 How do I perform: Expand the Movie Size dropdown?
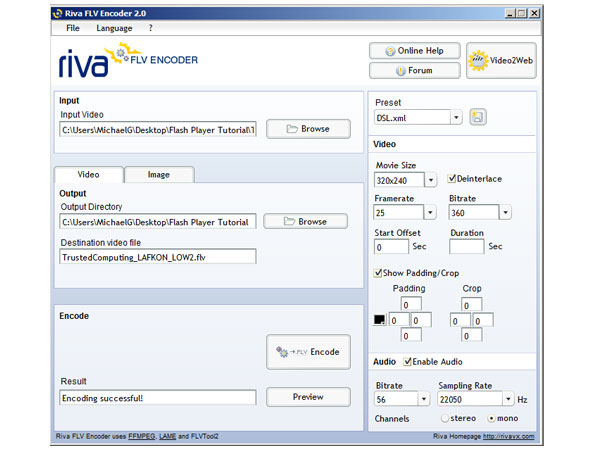point(431,180)
